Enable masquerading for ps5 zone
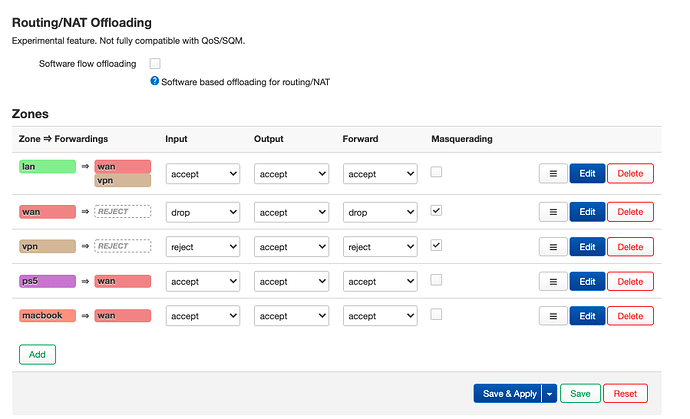690x419 pixels. [x=437, y=280]
